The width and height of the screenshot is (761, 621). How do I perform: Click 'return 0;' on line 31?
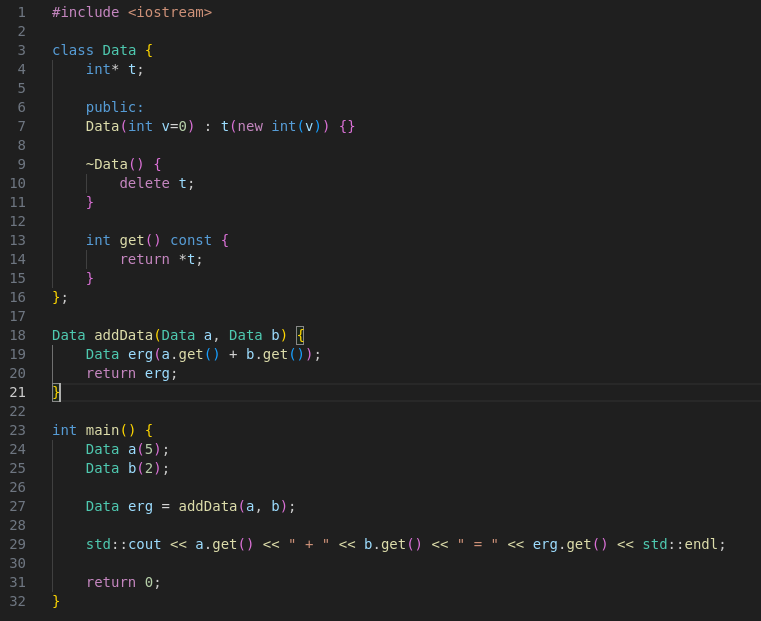tap(123, 582)
